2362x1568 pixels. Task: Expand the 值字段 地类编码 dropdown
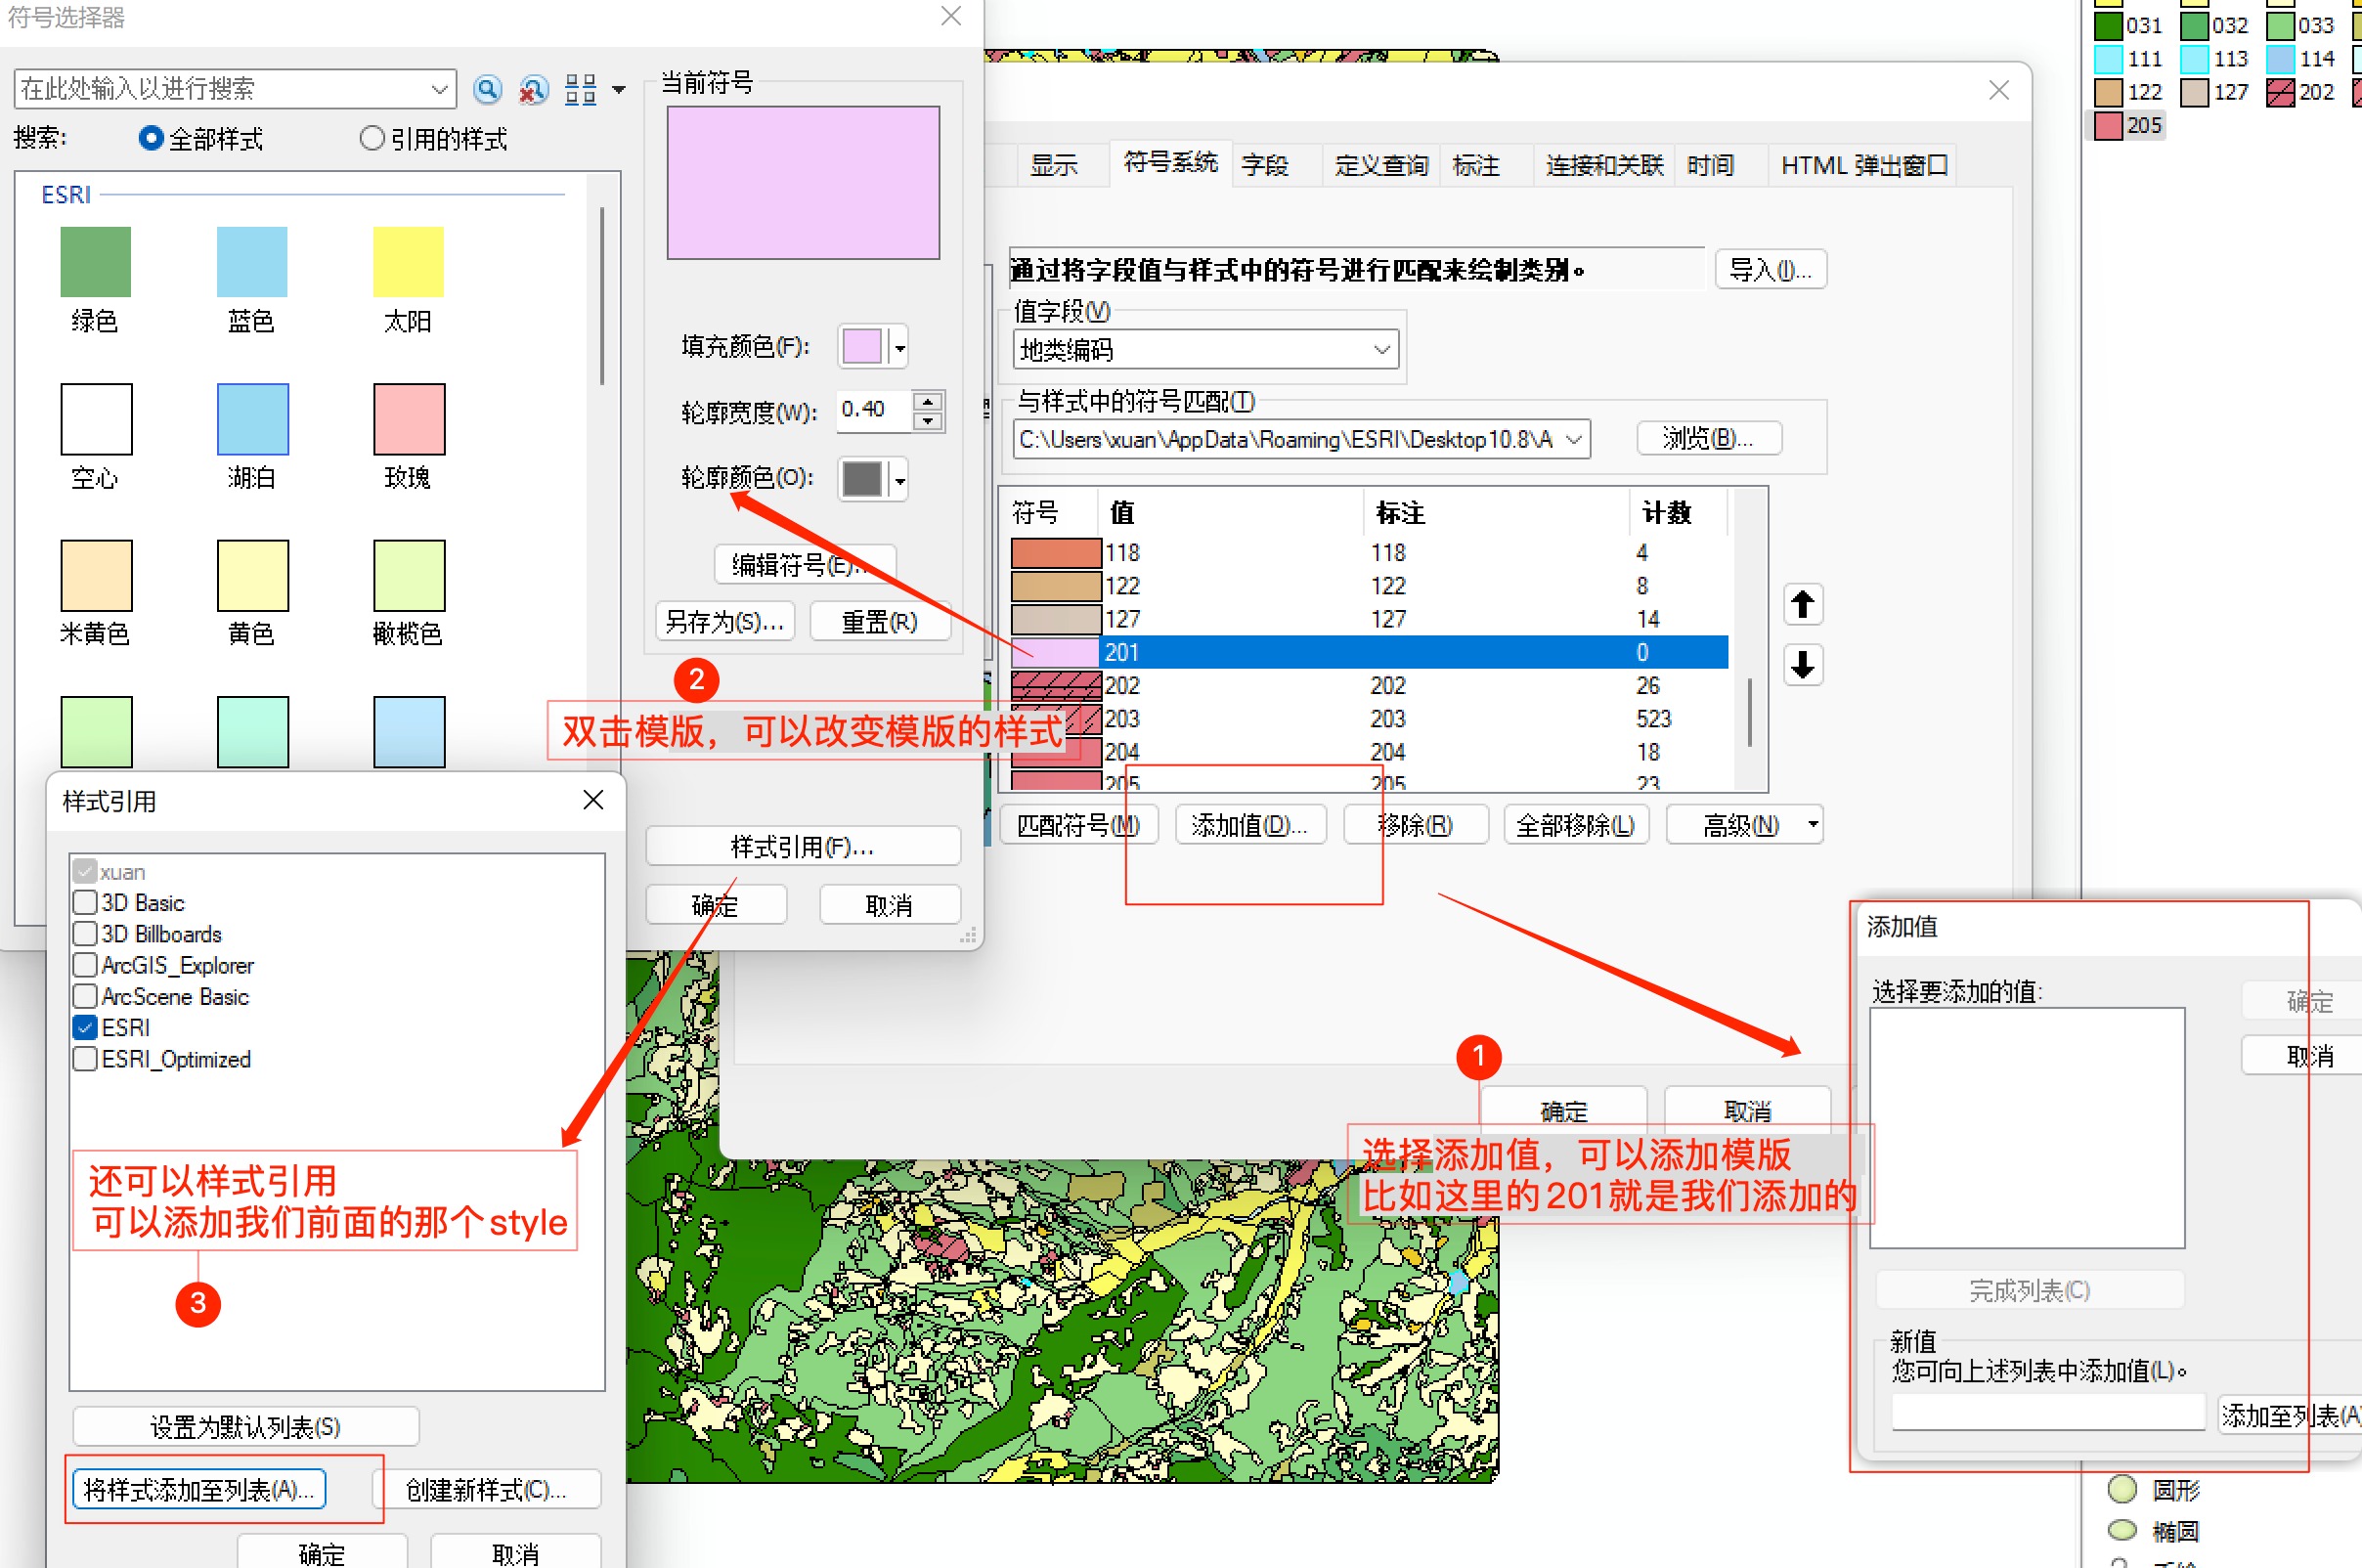tap(1380, 350)
